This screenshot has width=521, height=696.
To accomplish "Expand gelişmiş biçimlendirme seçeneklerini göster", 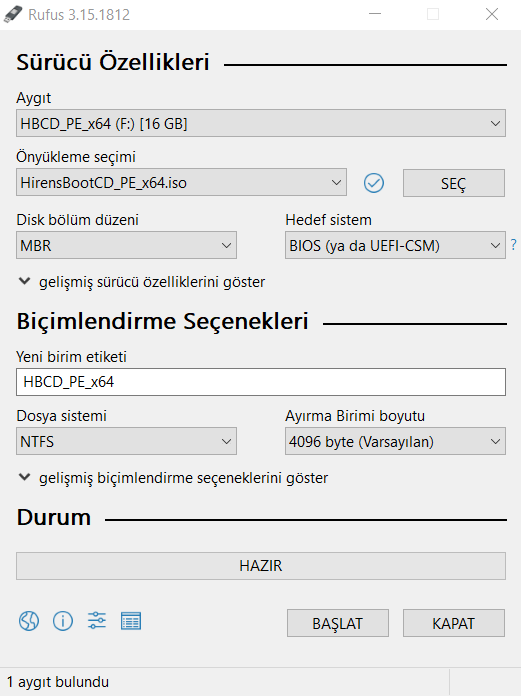I will 174,478.
